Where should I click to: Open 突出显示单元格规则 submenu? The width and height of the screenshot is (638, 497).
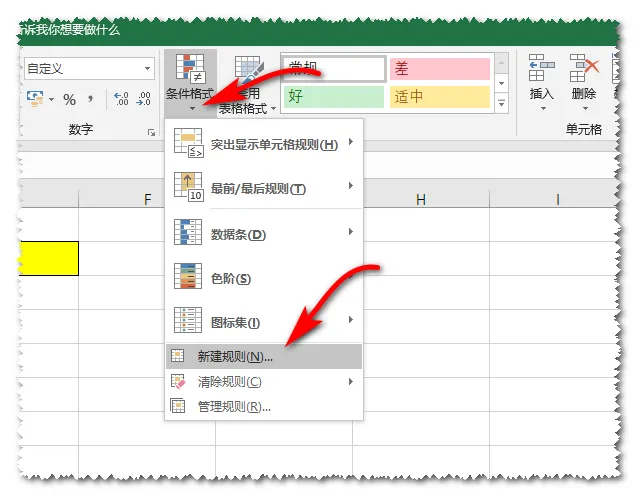[264, 143]
